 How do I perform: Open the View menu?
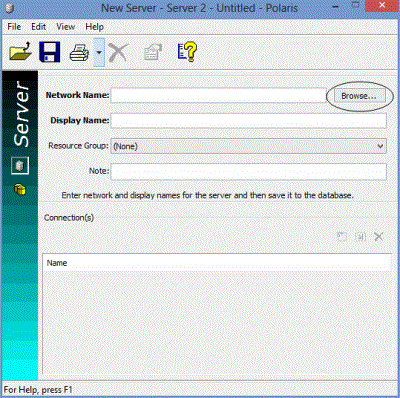[x=65, y=27]
